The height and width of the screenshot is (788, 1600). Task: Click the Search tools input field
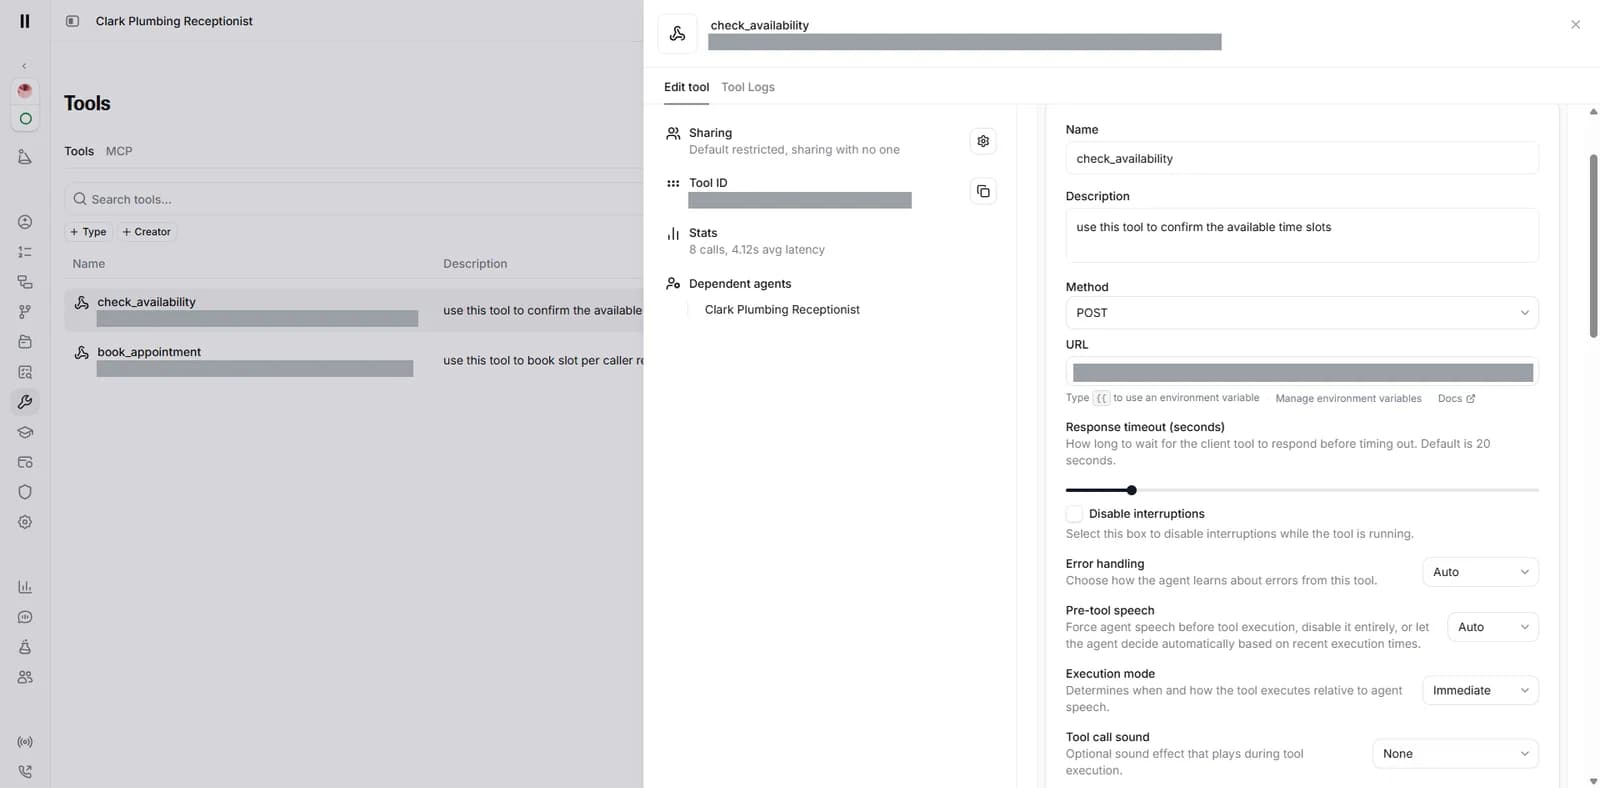(x=354, y=199)
